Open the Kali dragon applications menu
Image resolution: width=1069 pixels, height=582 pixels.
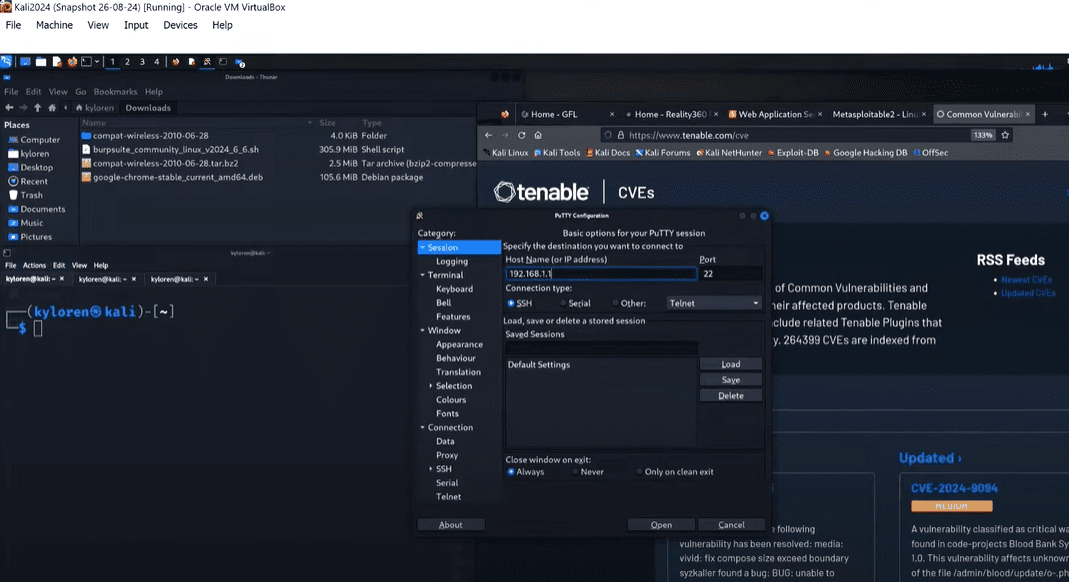click(x=7, y=62)
